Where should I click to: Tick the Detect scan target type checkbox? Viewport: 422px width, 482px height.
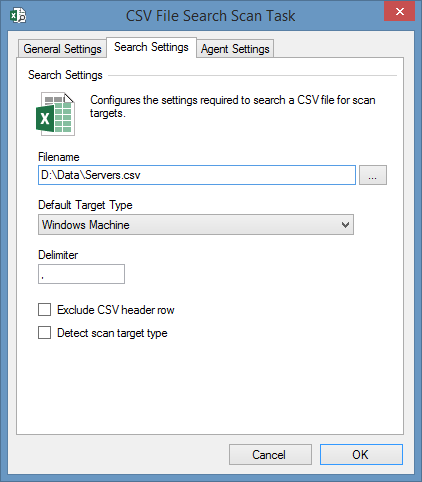[x=44, y=333]
